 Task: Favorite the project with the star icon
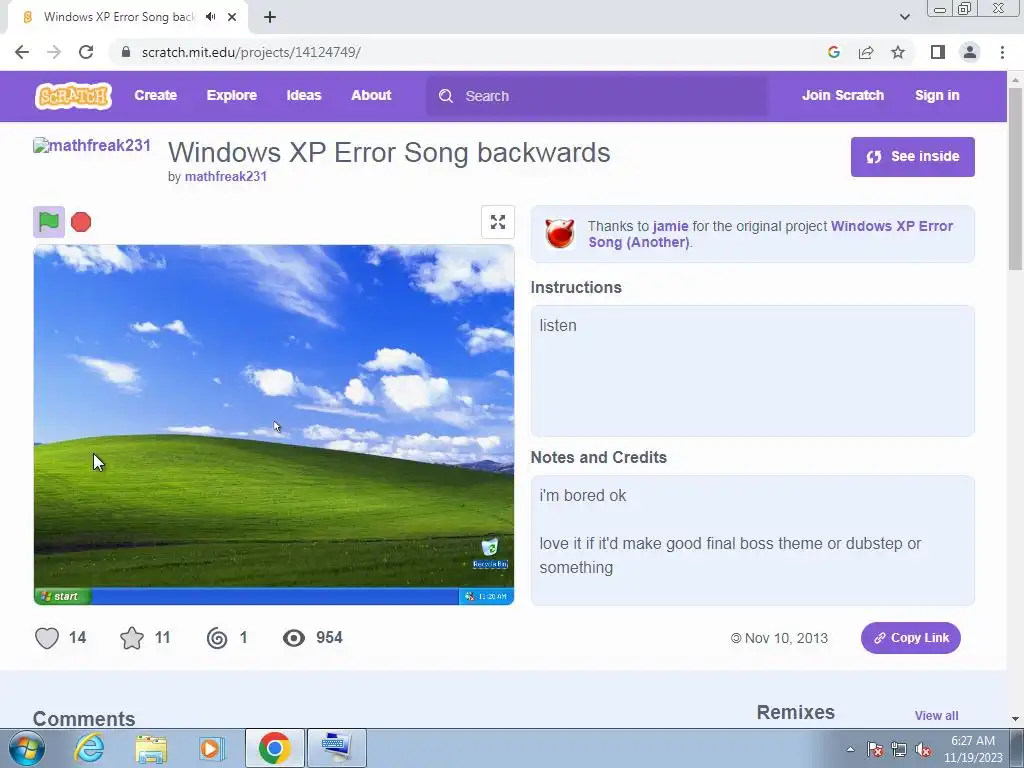[132, 638]
